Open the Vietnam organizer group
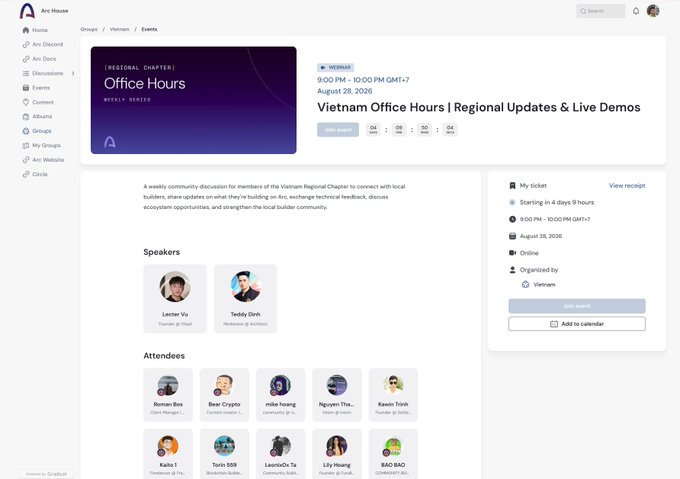Image resolution: width=680 pixels, height=479 pixels. coord(544,284)
